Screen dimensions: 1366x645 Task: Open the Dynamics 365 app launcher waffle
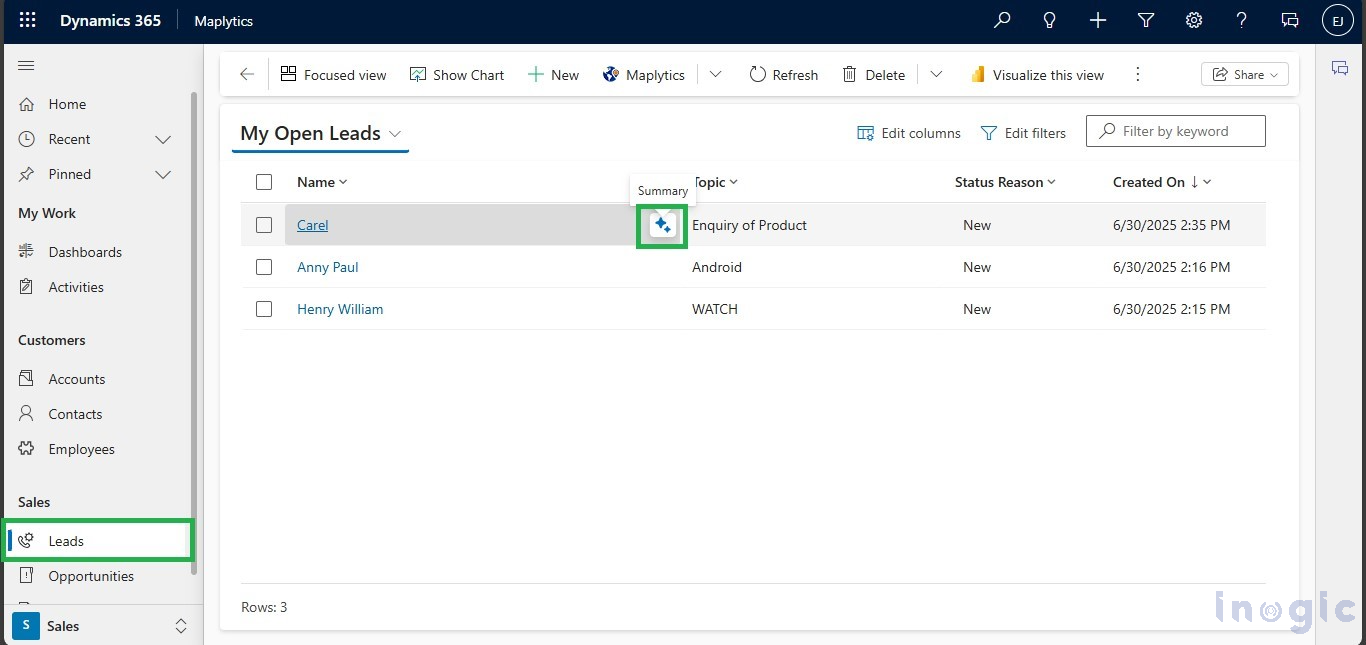28,20
